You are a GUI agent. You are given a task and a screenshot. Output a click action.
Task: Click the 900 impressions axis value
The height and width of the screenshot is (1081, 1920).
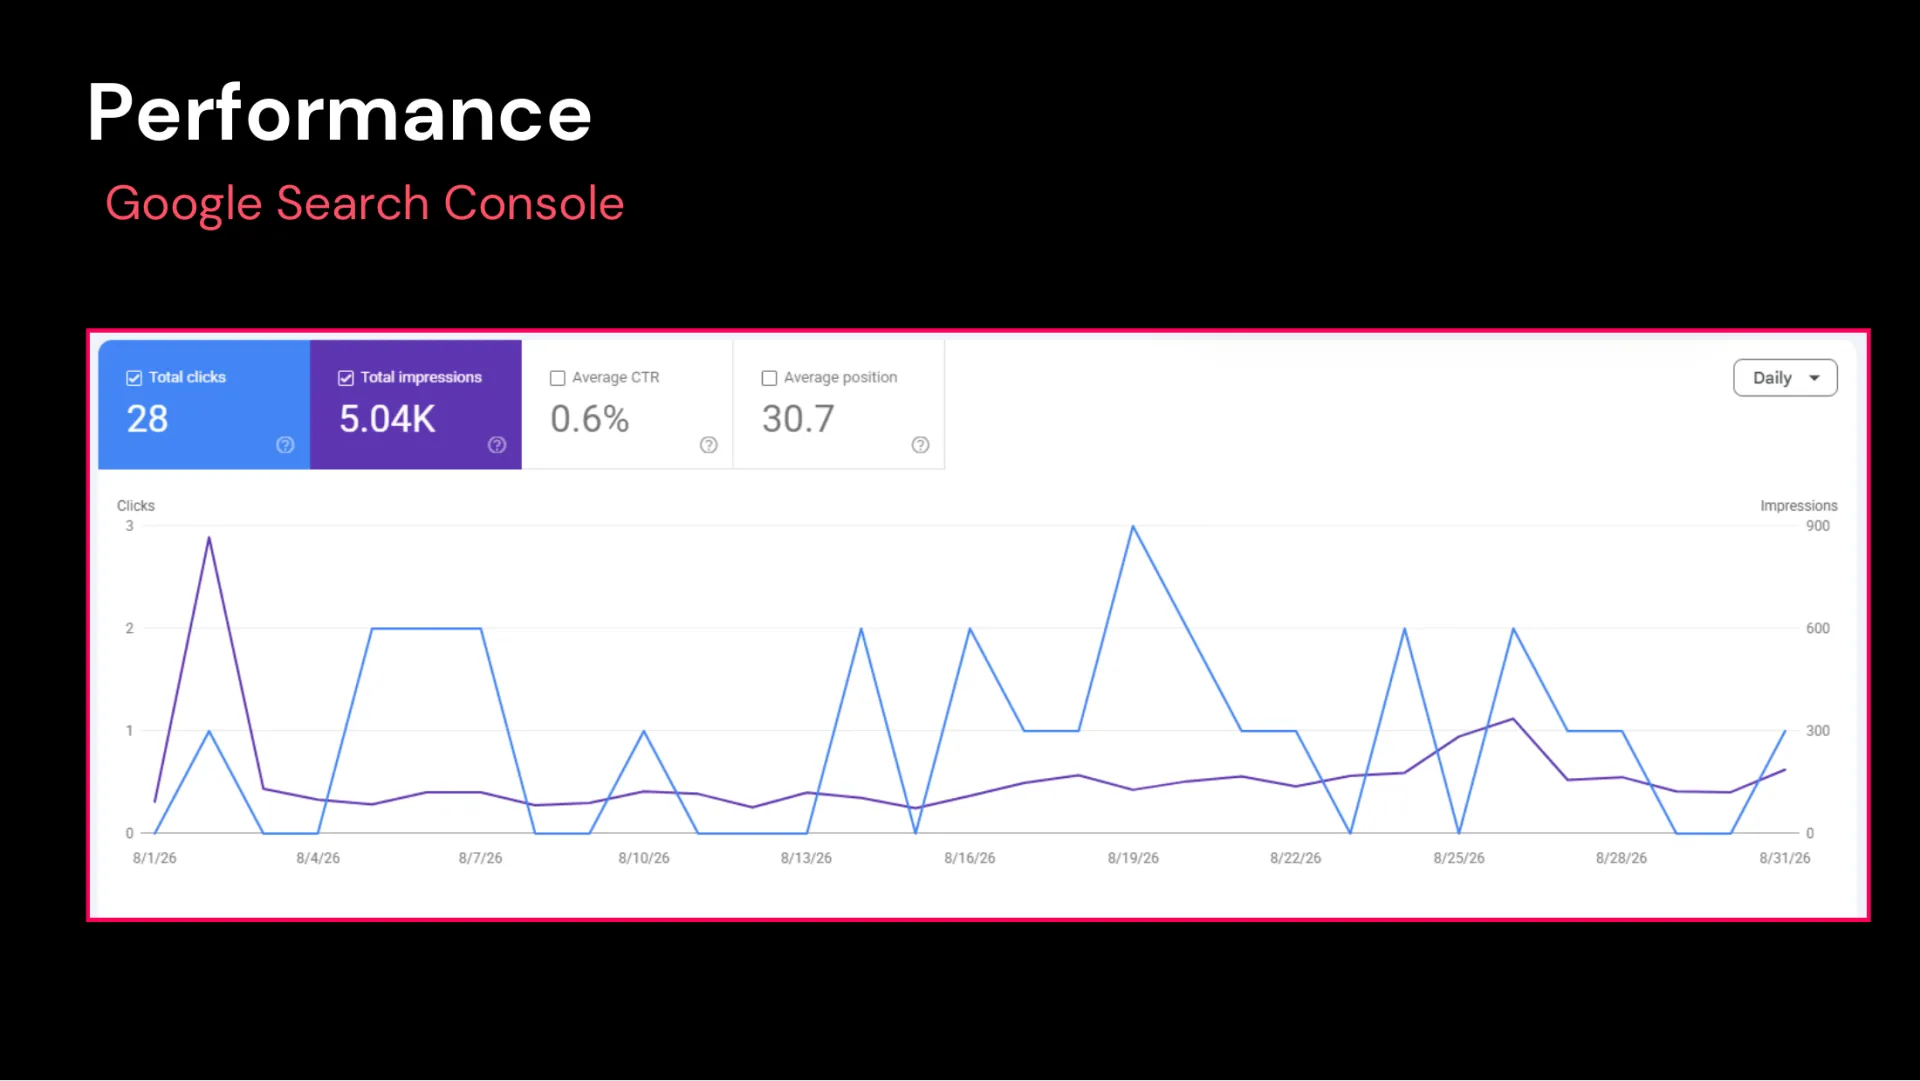(1818, 526)
